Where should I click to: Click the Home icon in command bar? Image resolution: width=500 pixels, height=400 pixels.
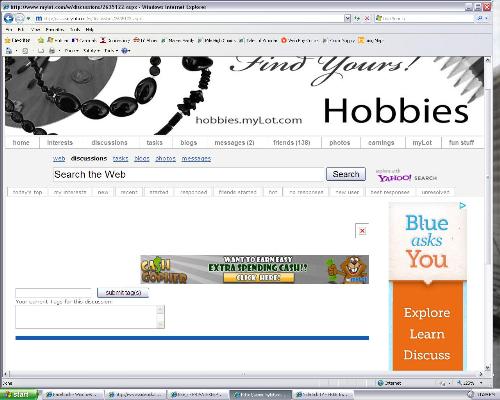click(9, 51)
